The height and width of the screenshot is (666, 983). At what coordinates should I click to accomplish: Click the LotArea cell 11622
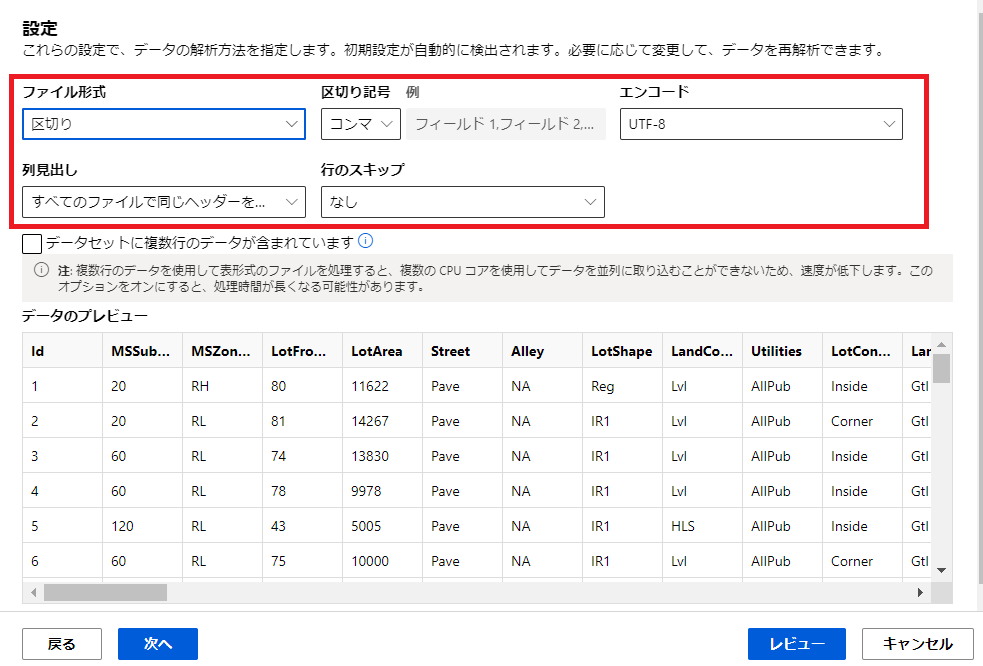382,386
